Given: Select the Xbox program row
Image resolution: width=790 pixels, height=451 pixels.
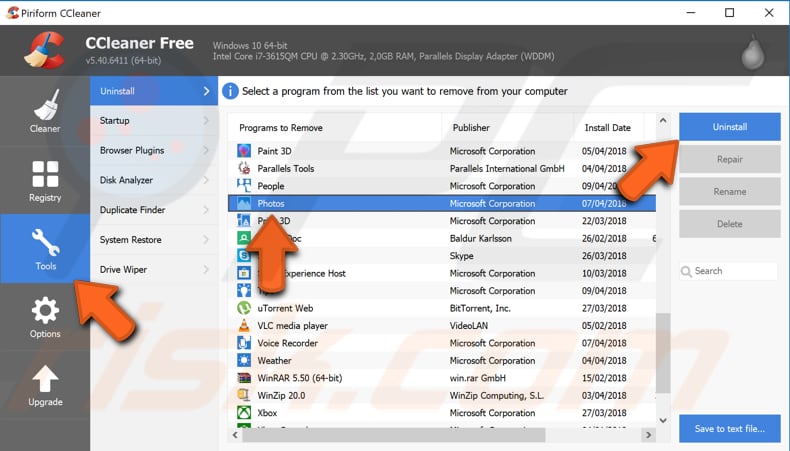Looking at the screenshot, I should tap(442, 413).
